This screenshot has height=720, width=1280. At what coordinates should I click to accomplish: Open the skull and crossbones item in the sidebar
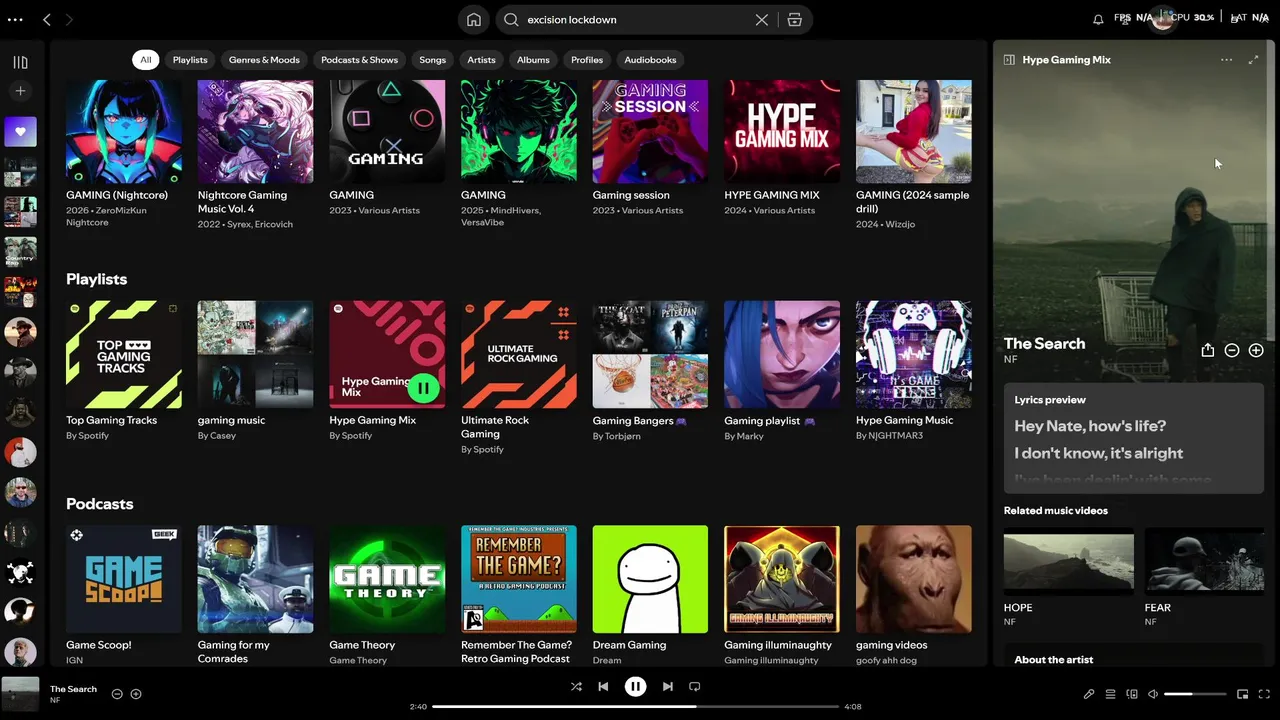20,571
